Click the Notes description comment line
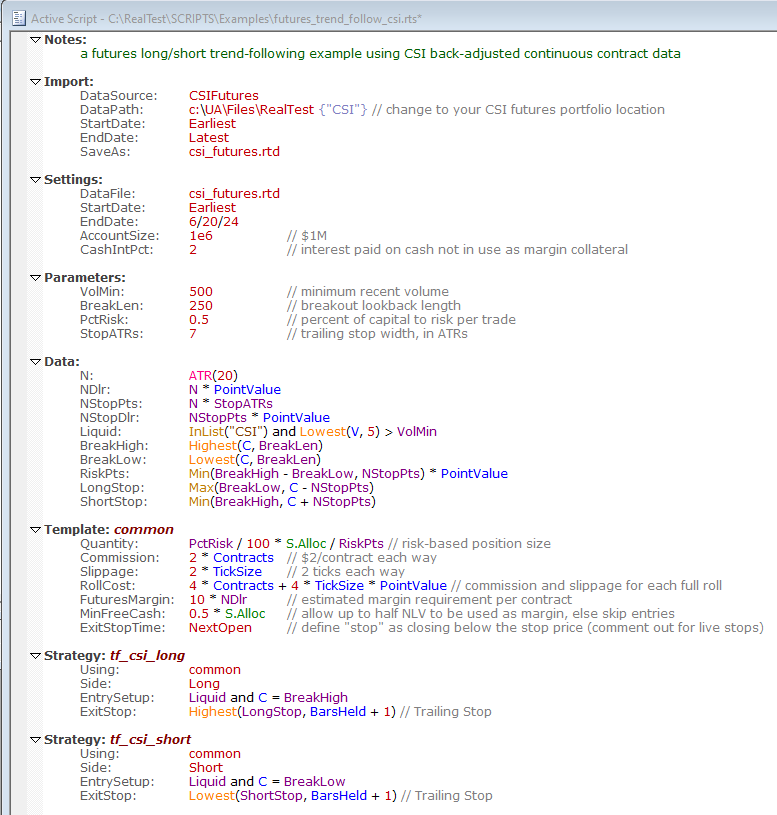 tap(380, 54)
